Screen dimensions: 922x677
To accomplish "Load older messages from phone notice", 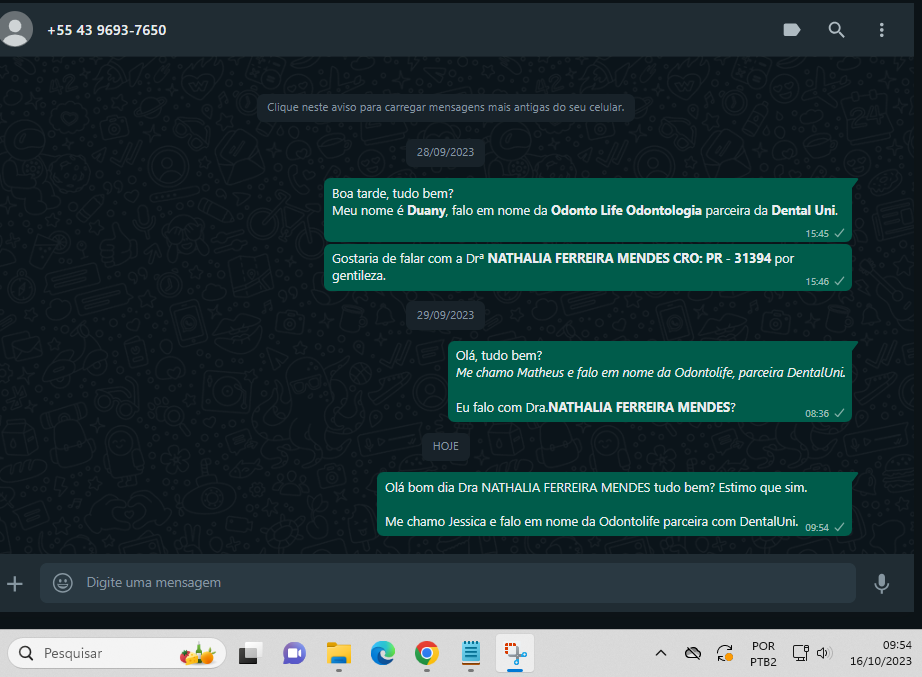I will [x=445, y=108].
